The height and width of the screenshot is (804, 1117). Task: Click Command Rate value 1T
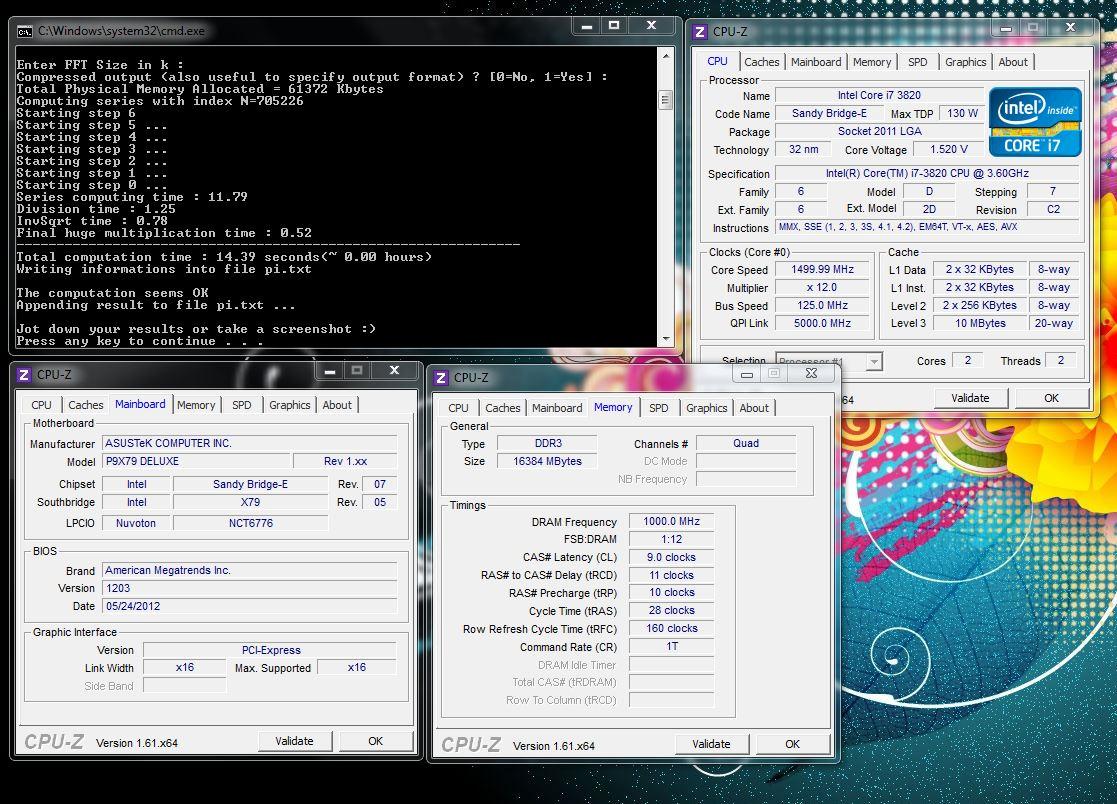click(x=671, y=647)
